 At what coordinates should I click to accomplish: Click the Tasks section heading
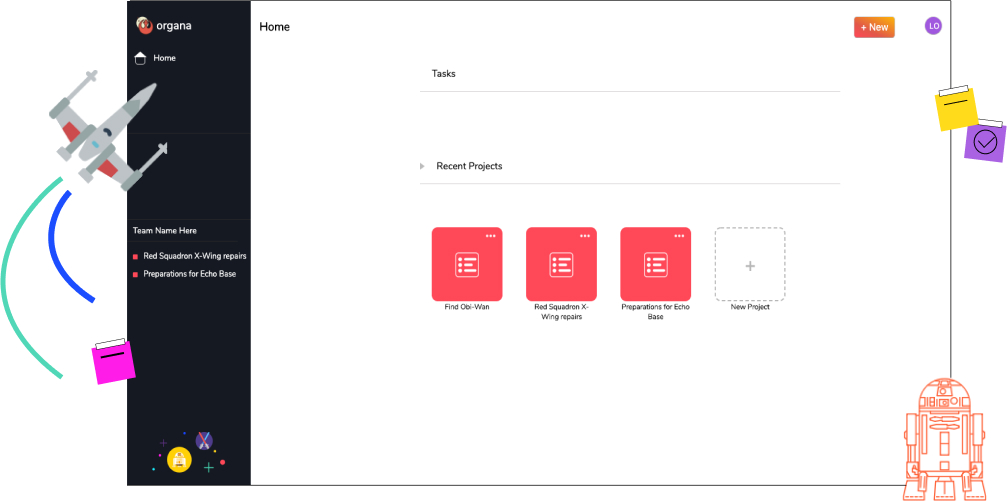(444, 73)
